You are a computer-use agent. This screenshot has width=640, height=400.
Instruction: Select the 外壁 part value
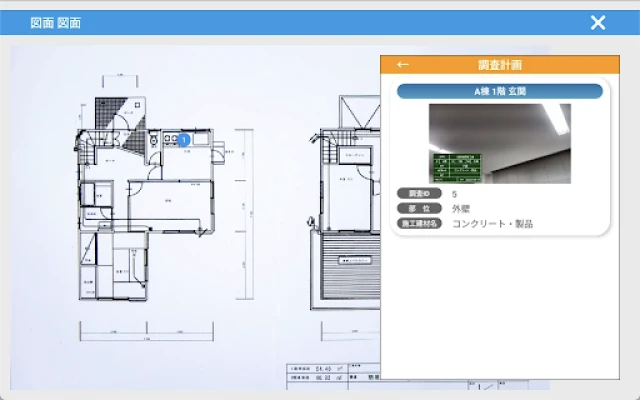462,209
